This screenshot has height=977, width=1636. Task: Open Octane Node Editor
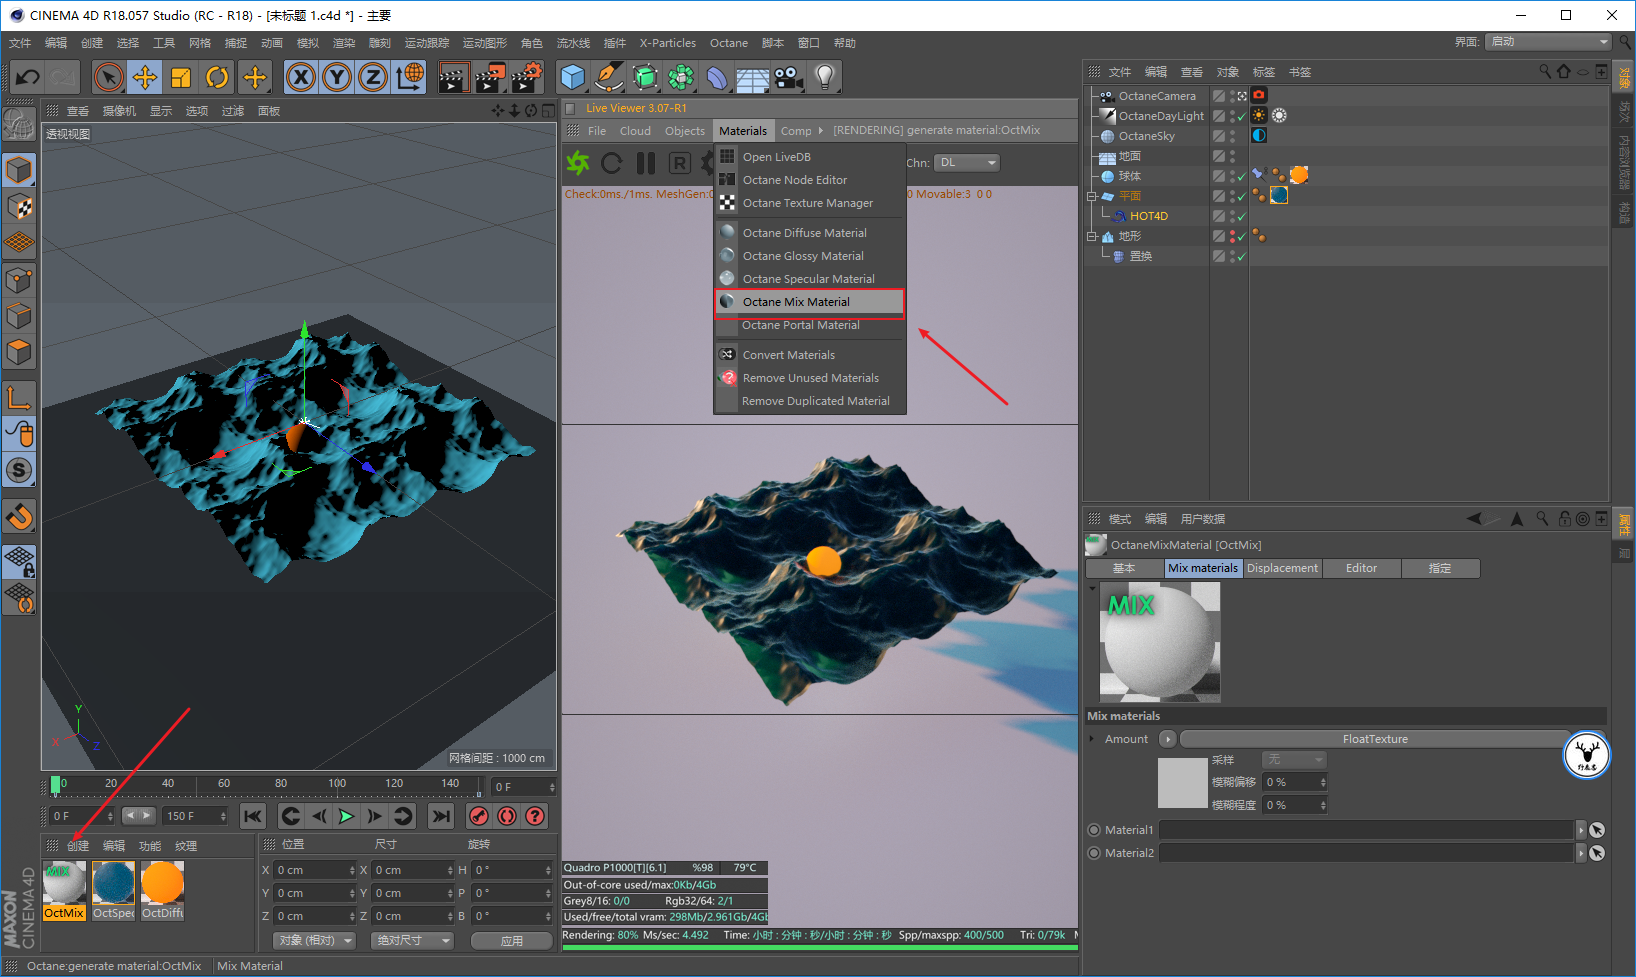pos(809,180)
